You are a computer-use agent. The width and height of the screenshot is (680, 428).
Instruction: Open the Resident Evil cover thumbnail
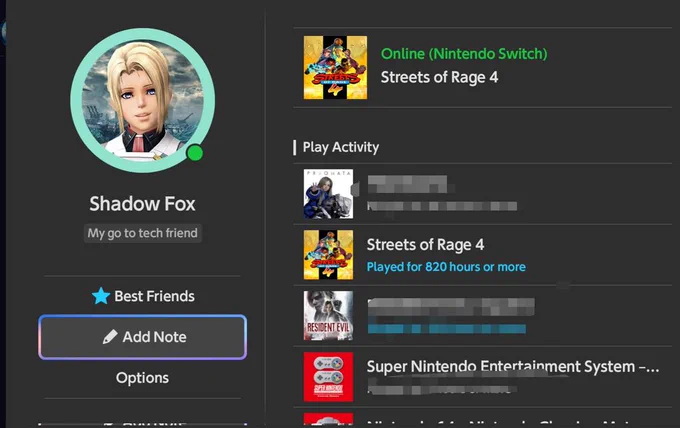tap(328, 316)
